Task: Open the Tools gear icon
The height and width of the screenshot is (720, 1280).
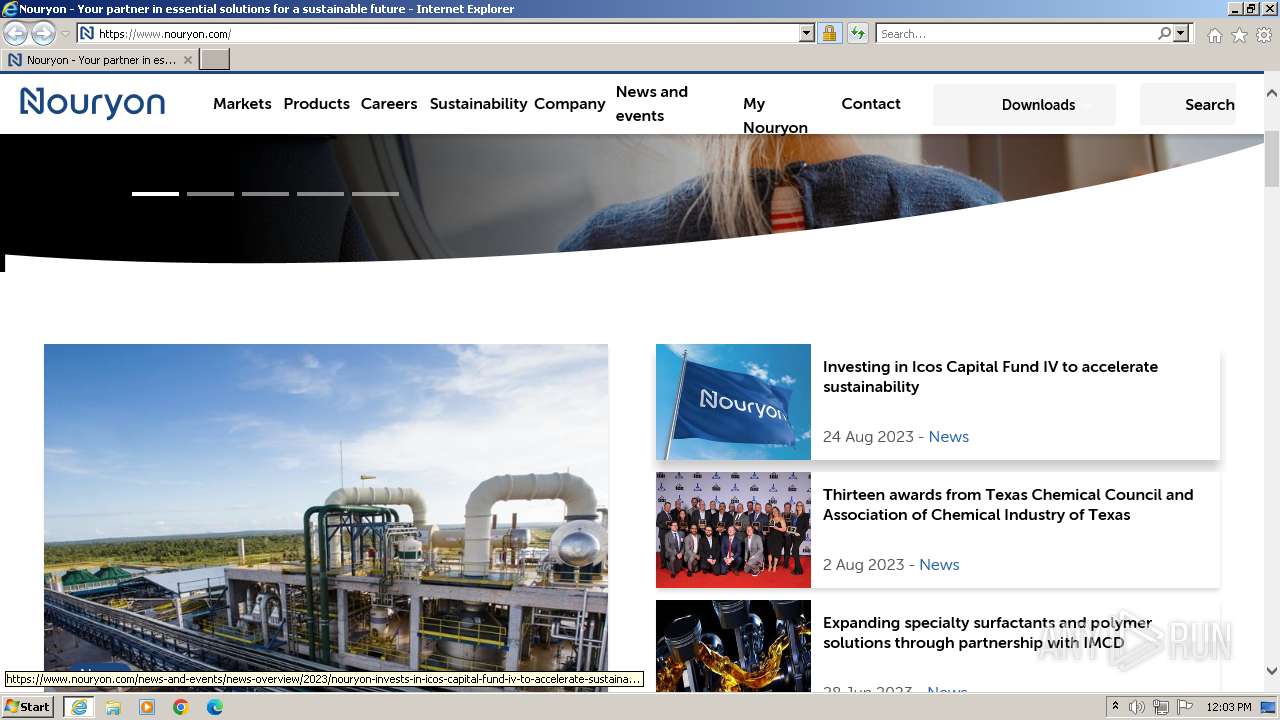Action: [1264, 35]
